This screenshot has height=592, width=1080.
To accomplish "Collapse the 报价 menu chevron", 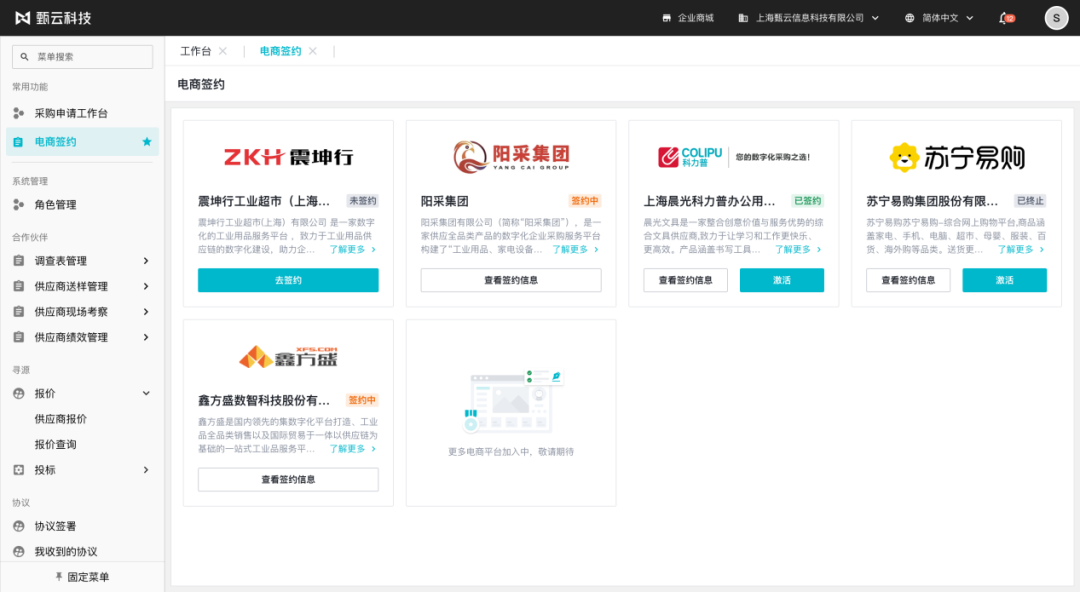I will [x=146, y=392].
